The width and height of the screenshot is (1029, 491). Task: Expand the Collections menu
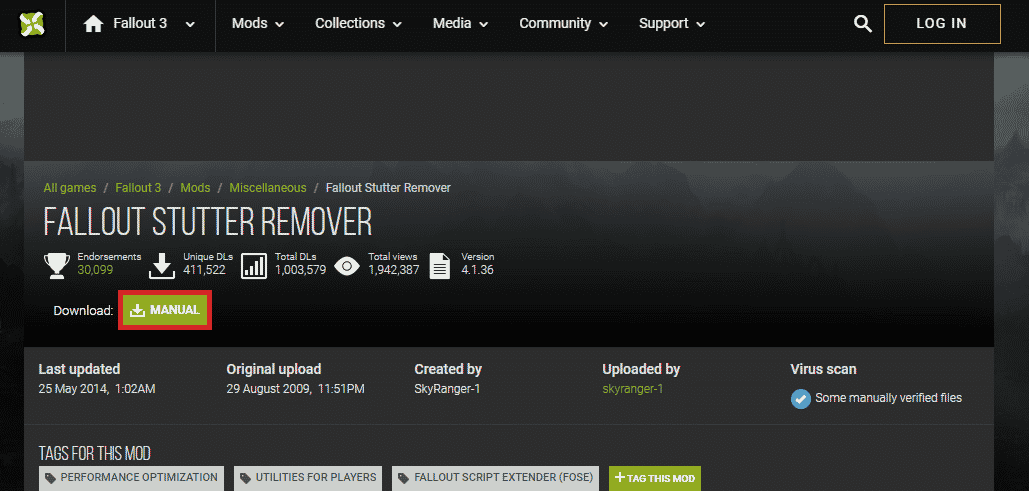tap(358, 24)
